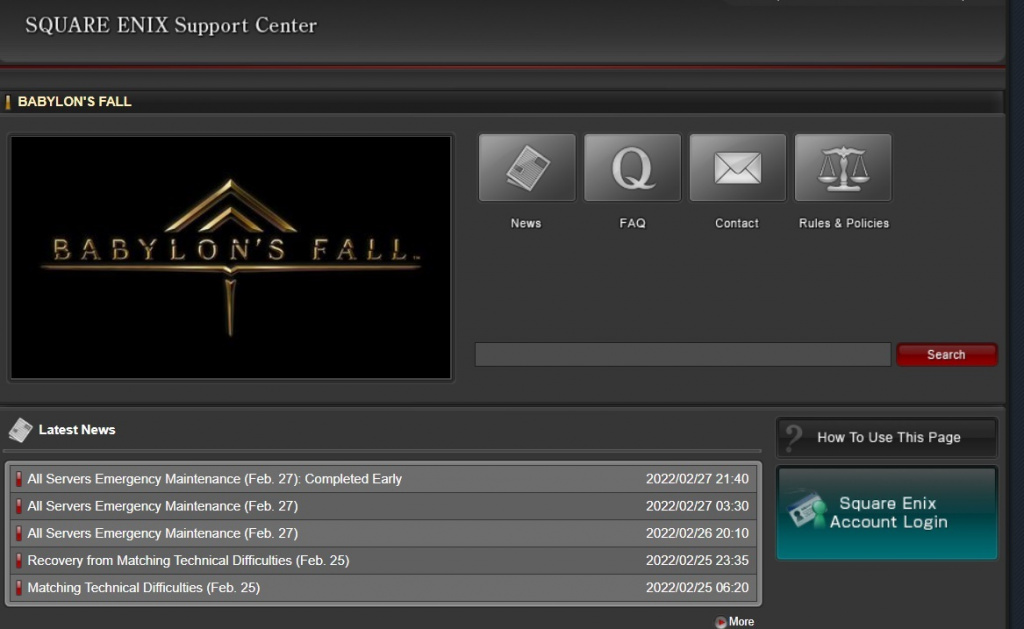
Task: Open the More news link
Action: pyautogui.click(x=740, y=621)
